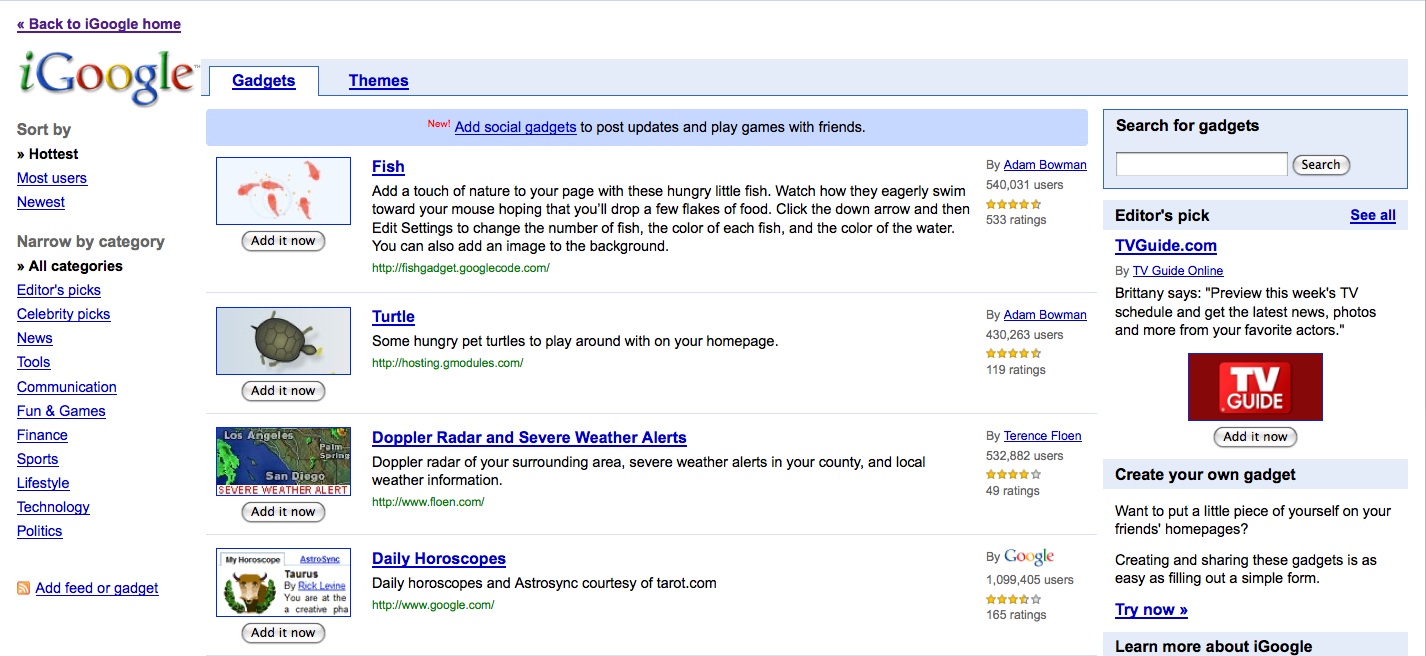Click the Try now link
The width and height of the screenshot is (1426, 656).
1151,610
